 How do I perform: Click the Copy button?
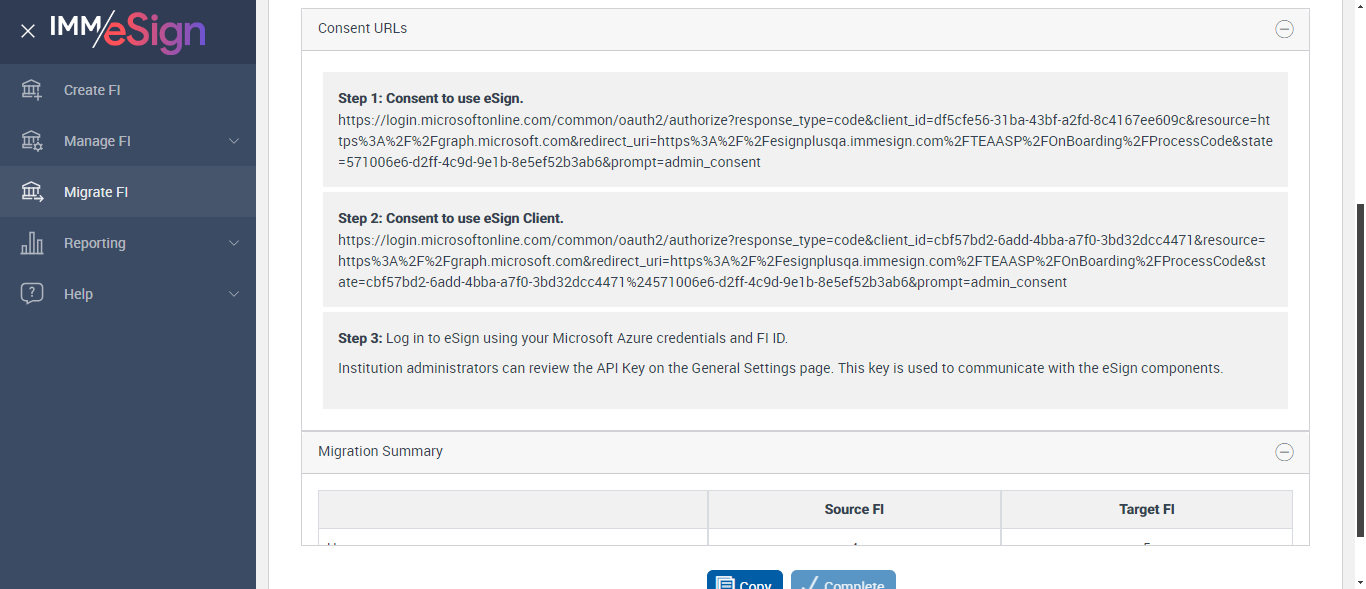[x=745, y=580]
